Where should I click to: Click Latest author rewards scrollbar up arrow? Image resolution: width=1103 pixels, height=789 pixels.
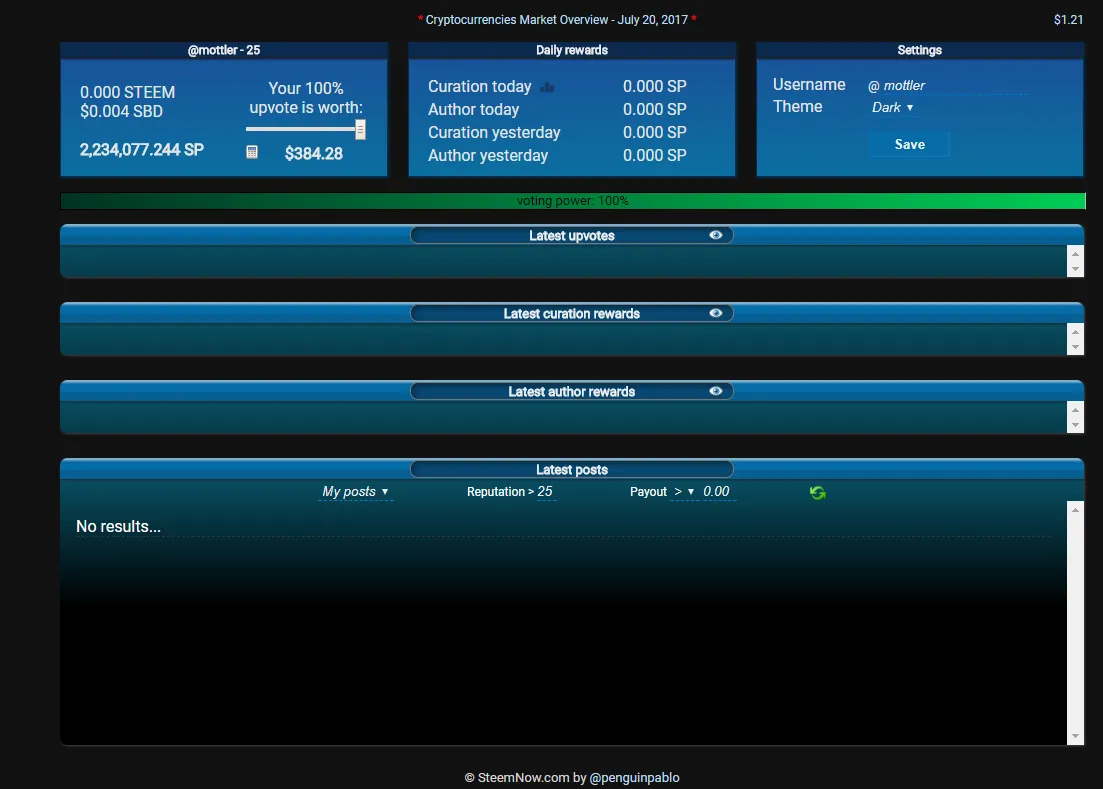point(1075,409)
